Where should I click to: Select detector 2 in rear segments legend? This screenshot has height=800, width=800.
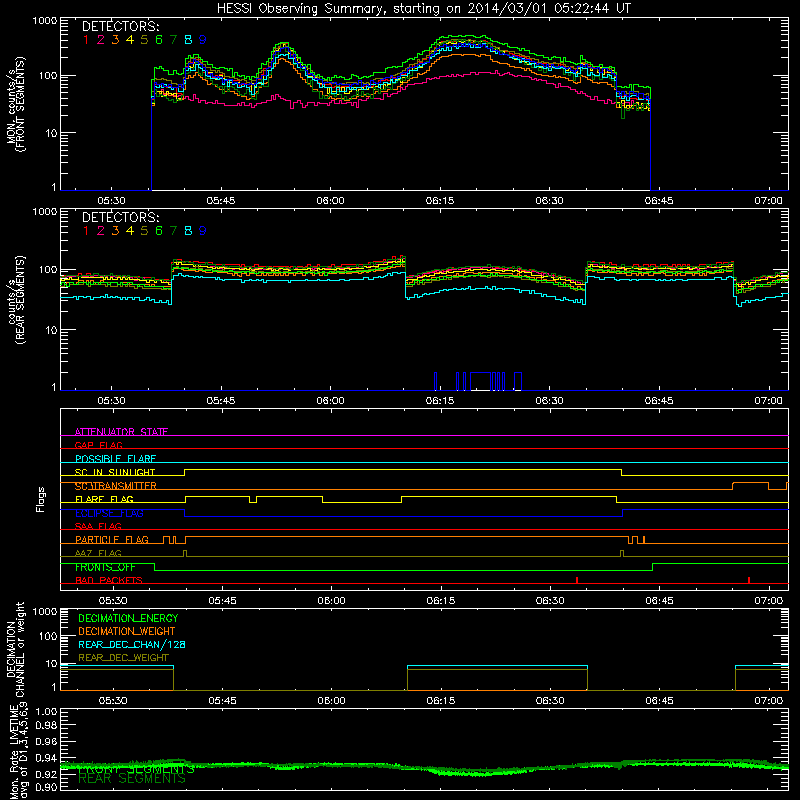coord(101,231)
